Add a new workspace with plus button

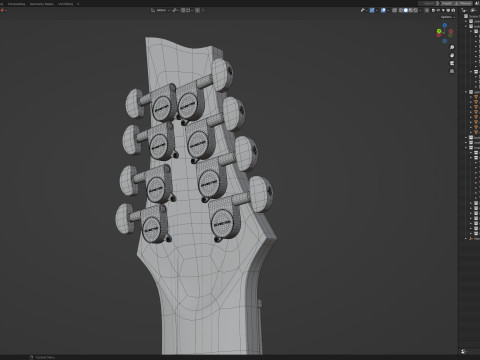point(78,4)
